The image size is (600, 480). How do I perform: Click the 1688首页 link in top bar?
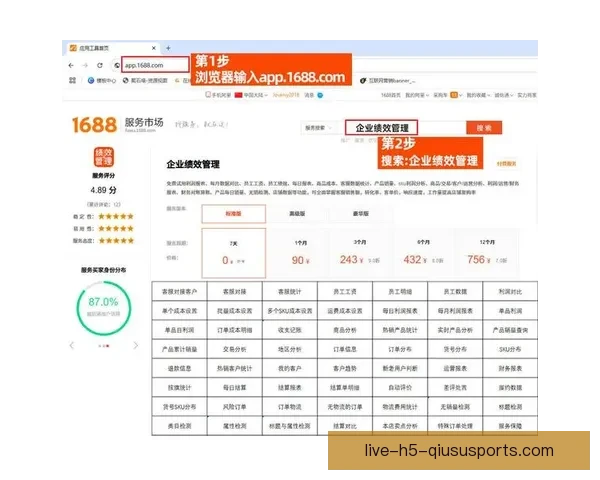click(391, 95)
